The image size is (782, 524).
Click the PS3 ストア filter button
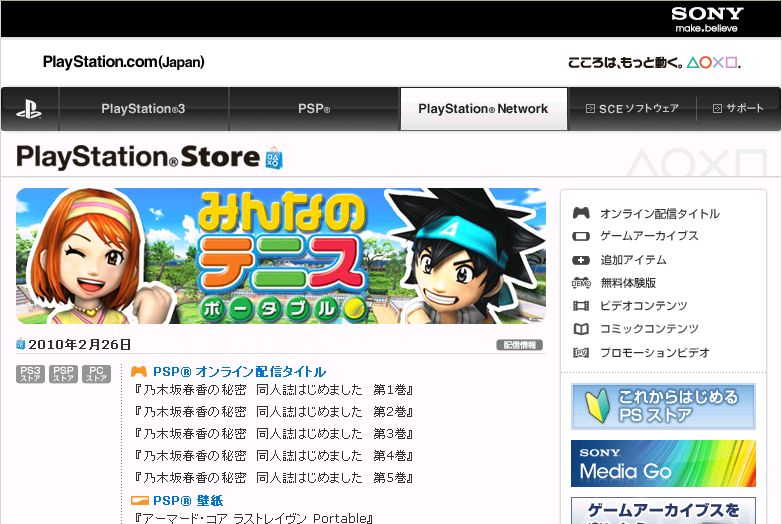coord(30,374)
